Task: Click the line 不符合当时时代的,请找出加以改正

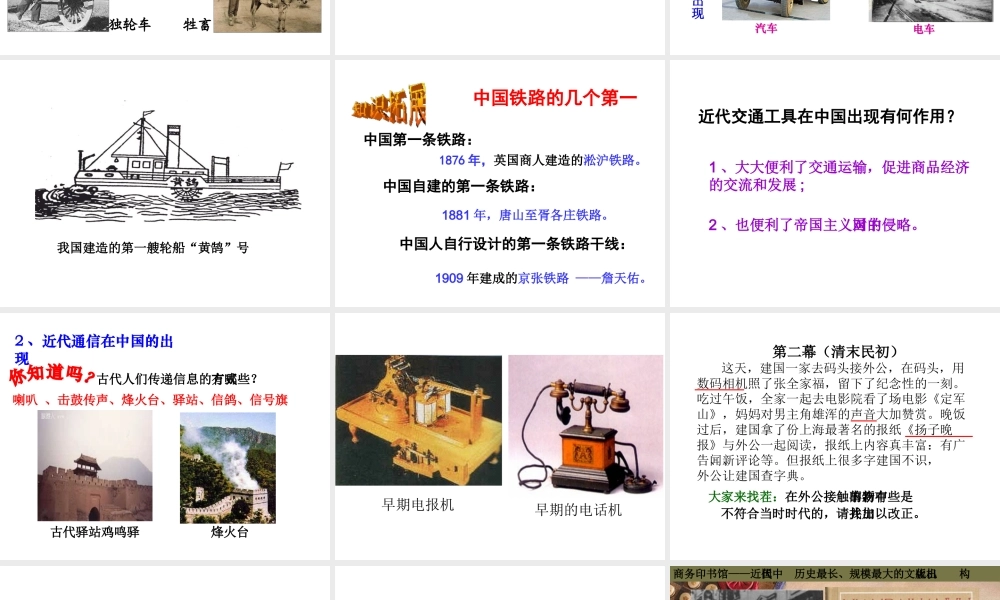Action: tap(821, 513)
